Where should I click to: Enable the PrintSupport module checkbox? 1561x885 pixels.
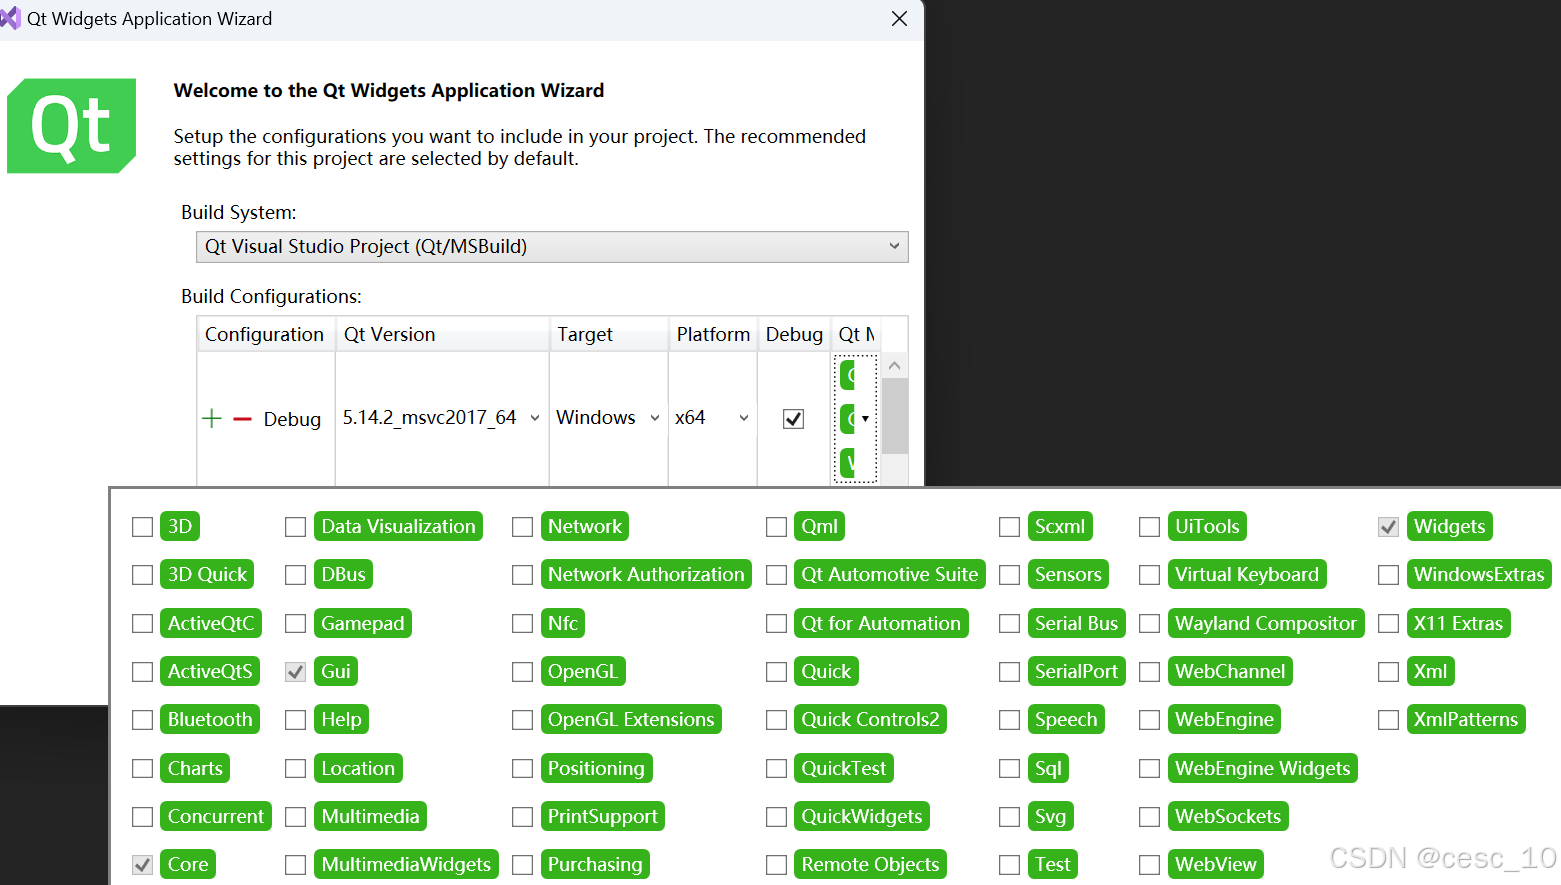(x=522, y=817)
